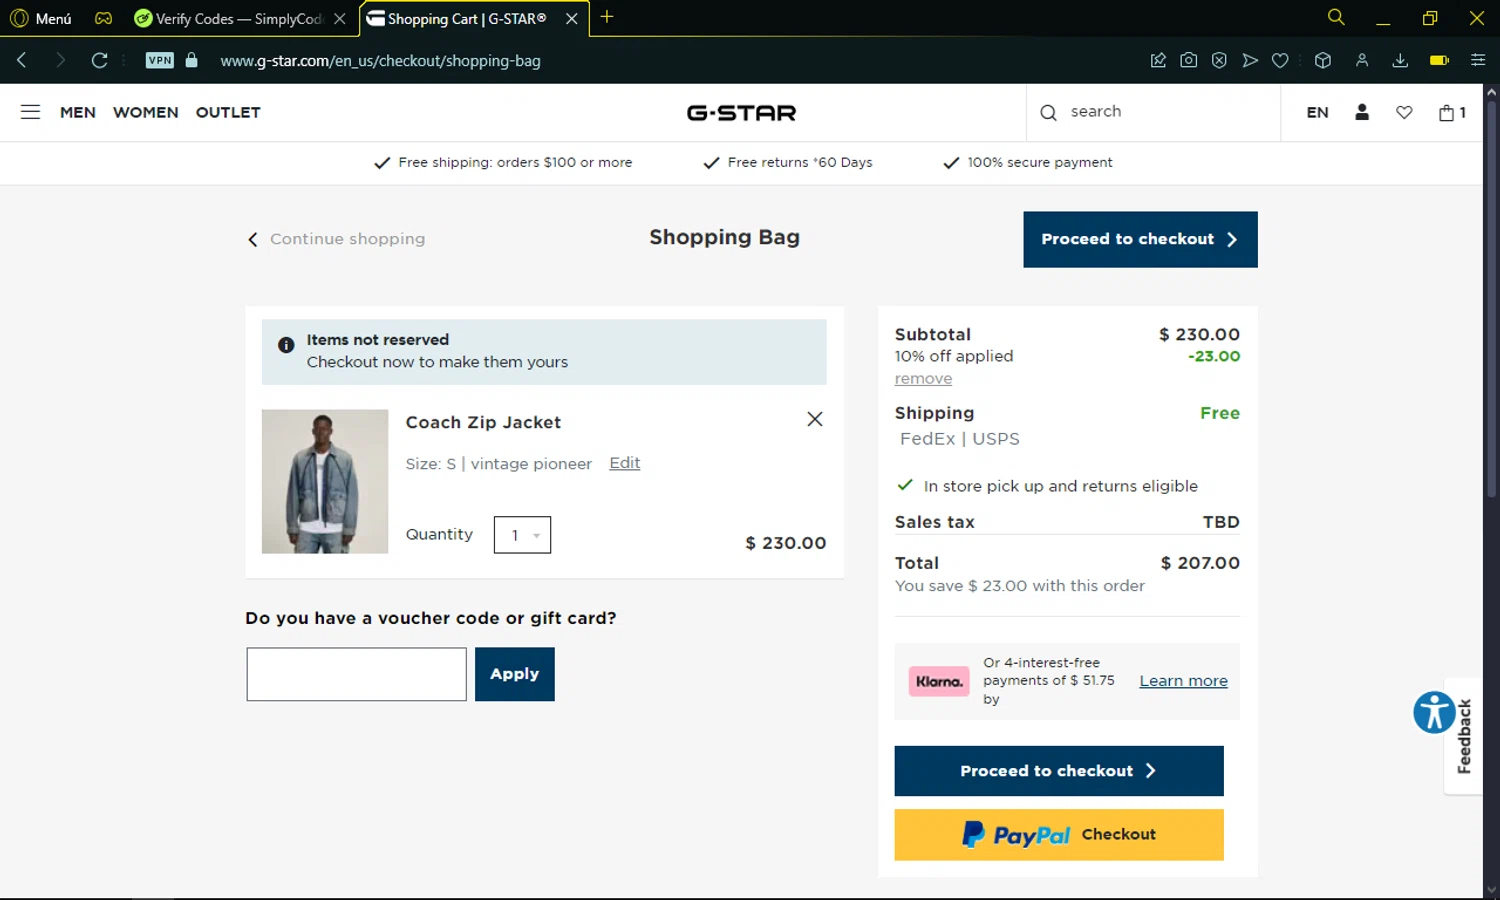Open browser downloads icon
Viewport: 1500px width, 900px height.
pyautogui.click(x=1400, y=60)
